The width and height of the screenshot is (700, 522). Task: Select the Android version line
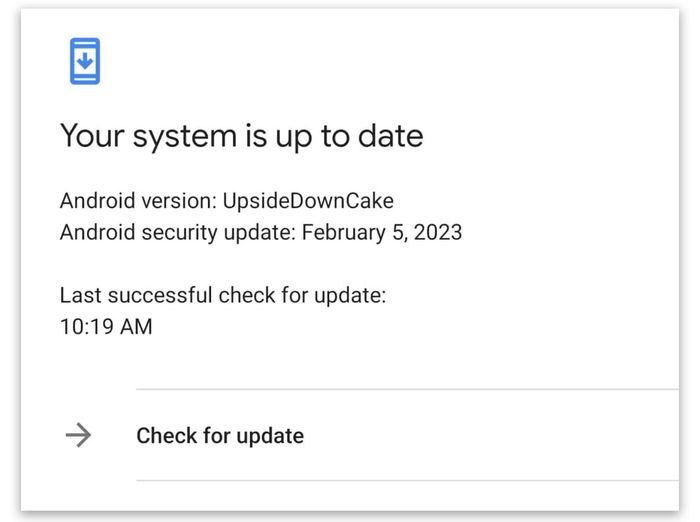227,200
